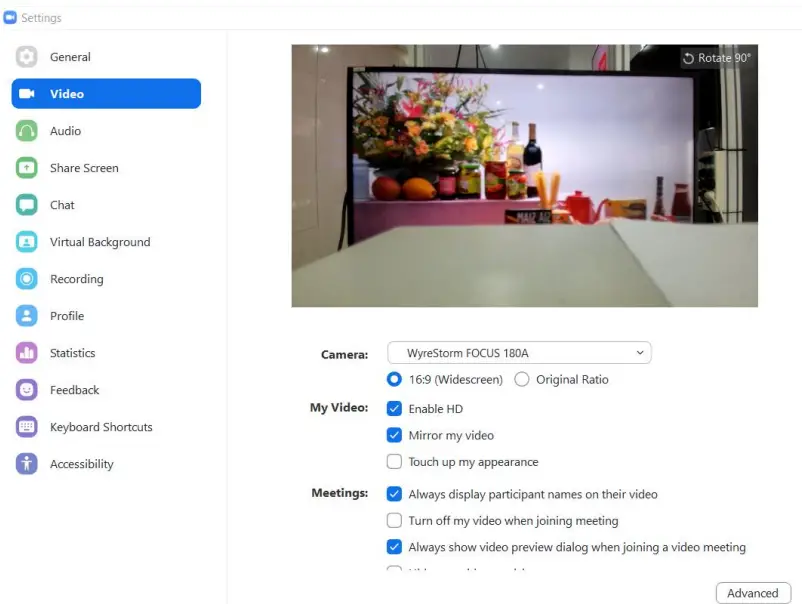Viewport: 802px width, 604px height.
Task: Click the Keyboard Shortcuts keyboard icon
Action: pos(27,427)
